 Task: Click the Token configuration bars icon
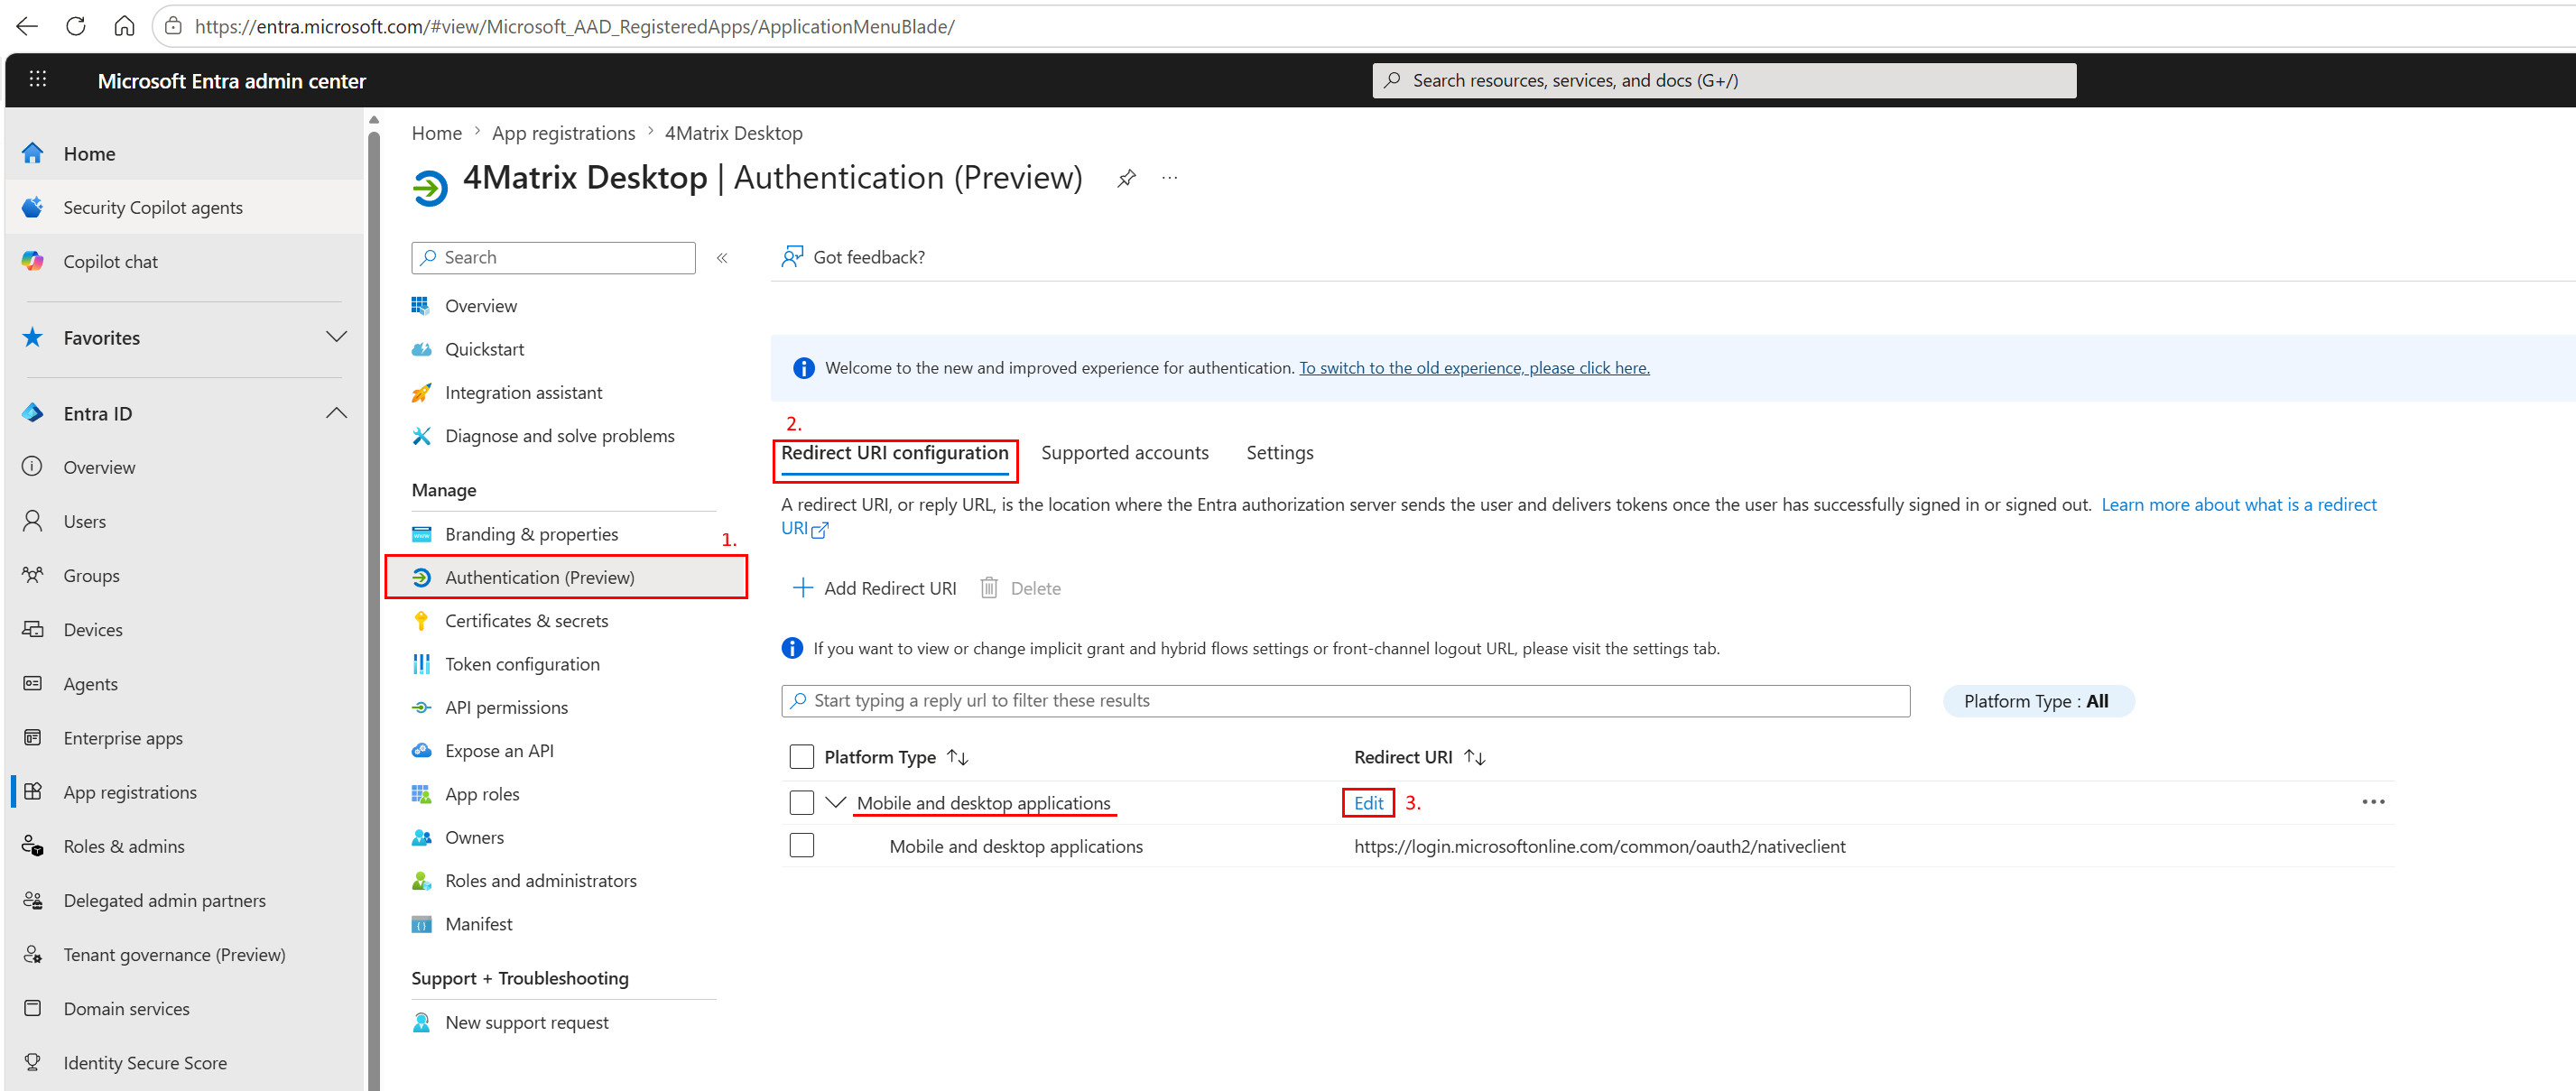click(422, 664)
